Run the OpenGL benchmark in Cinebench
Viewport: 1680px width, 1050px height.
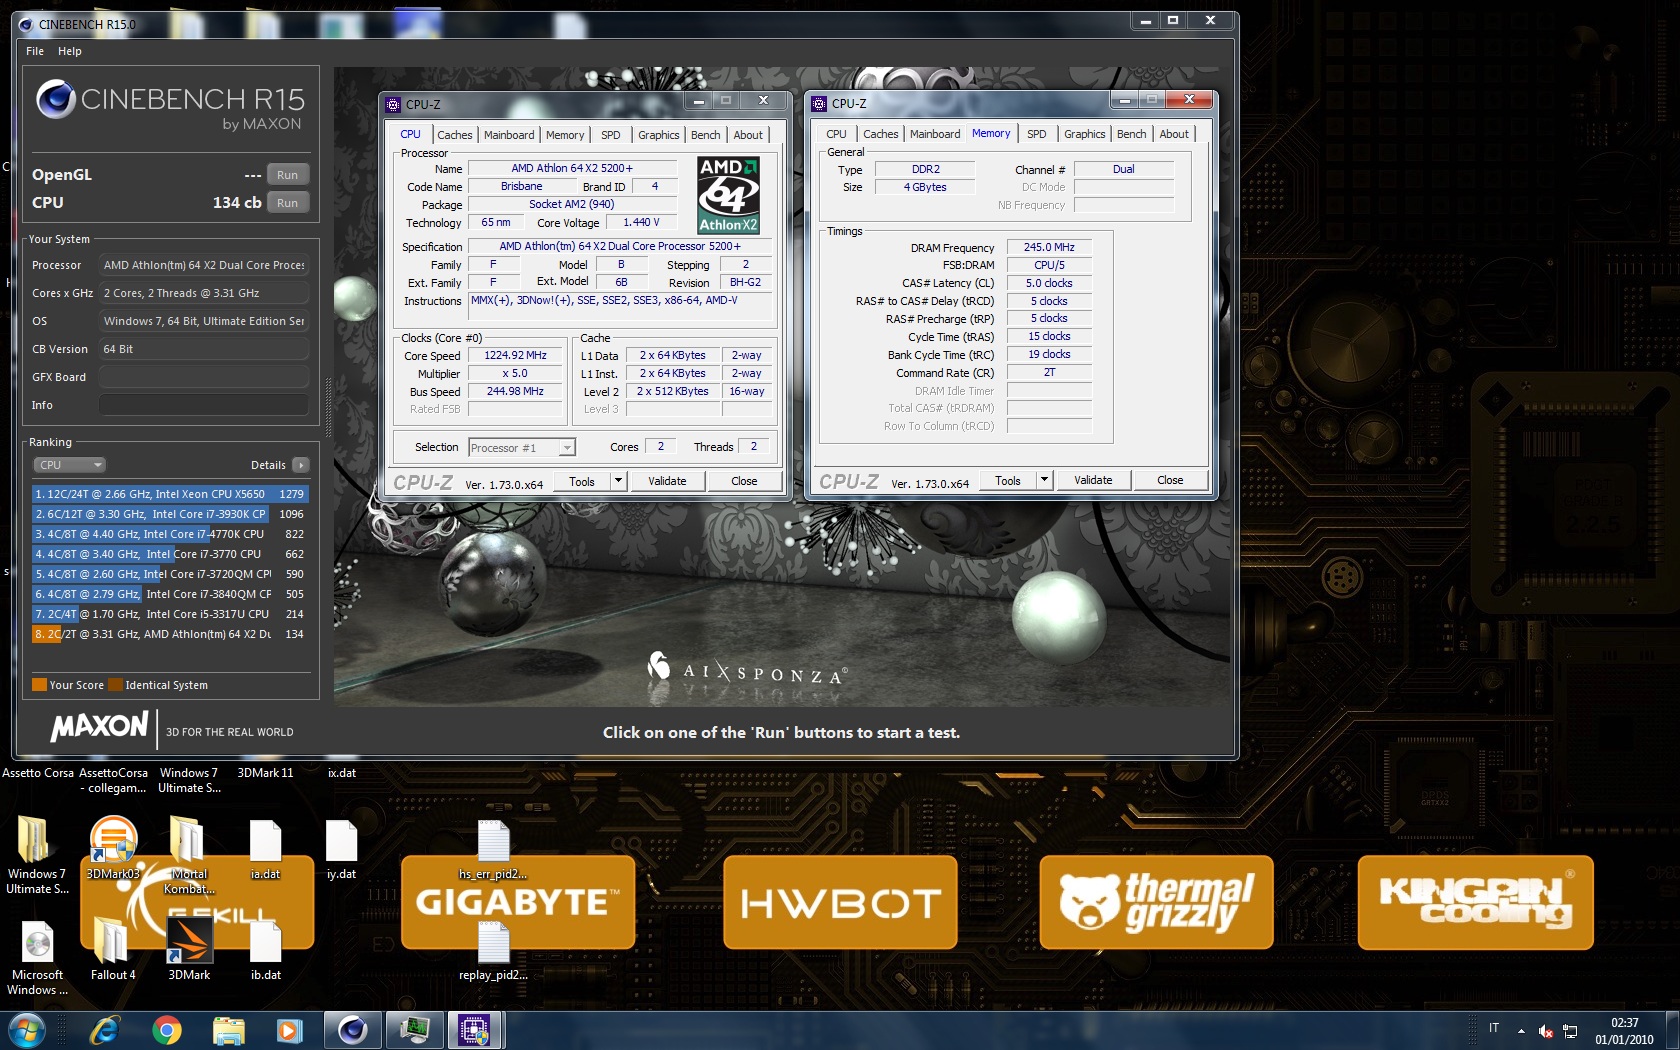click(x=287, y=175)
